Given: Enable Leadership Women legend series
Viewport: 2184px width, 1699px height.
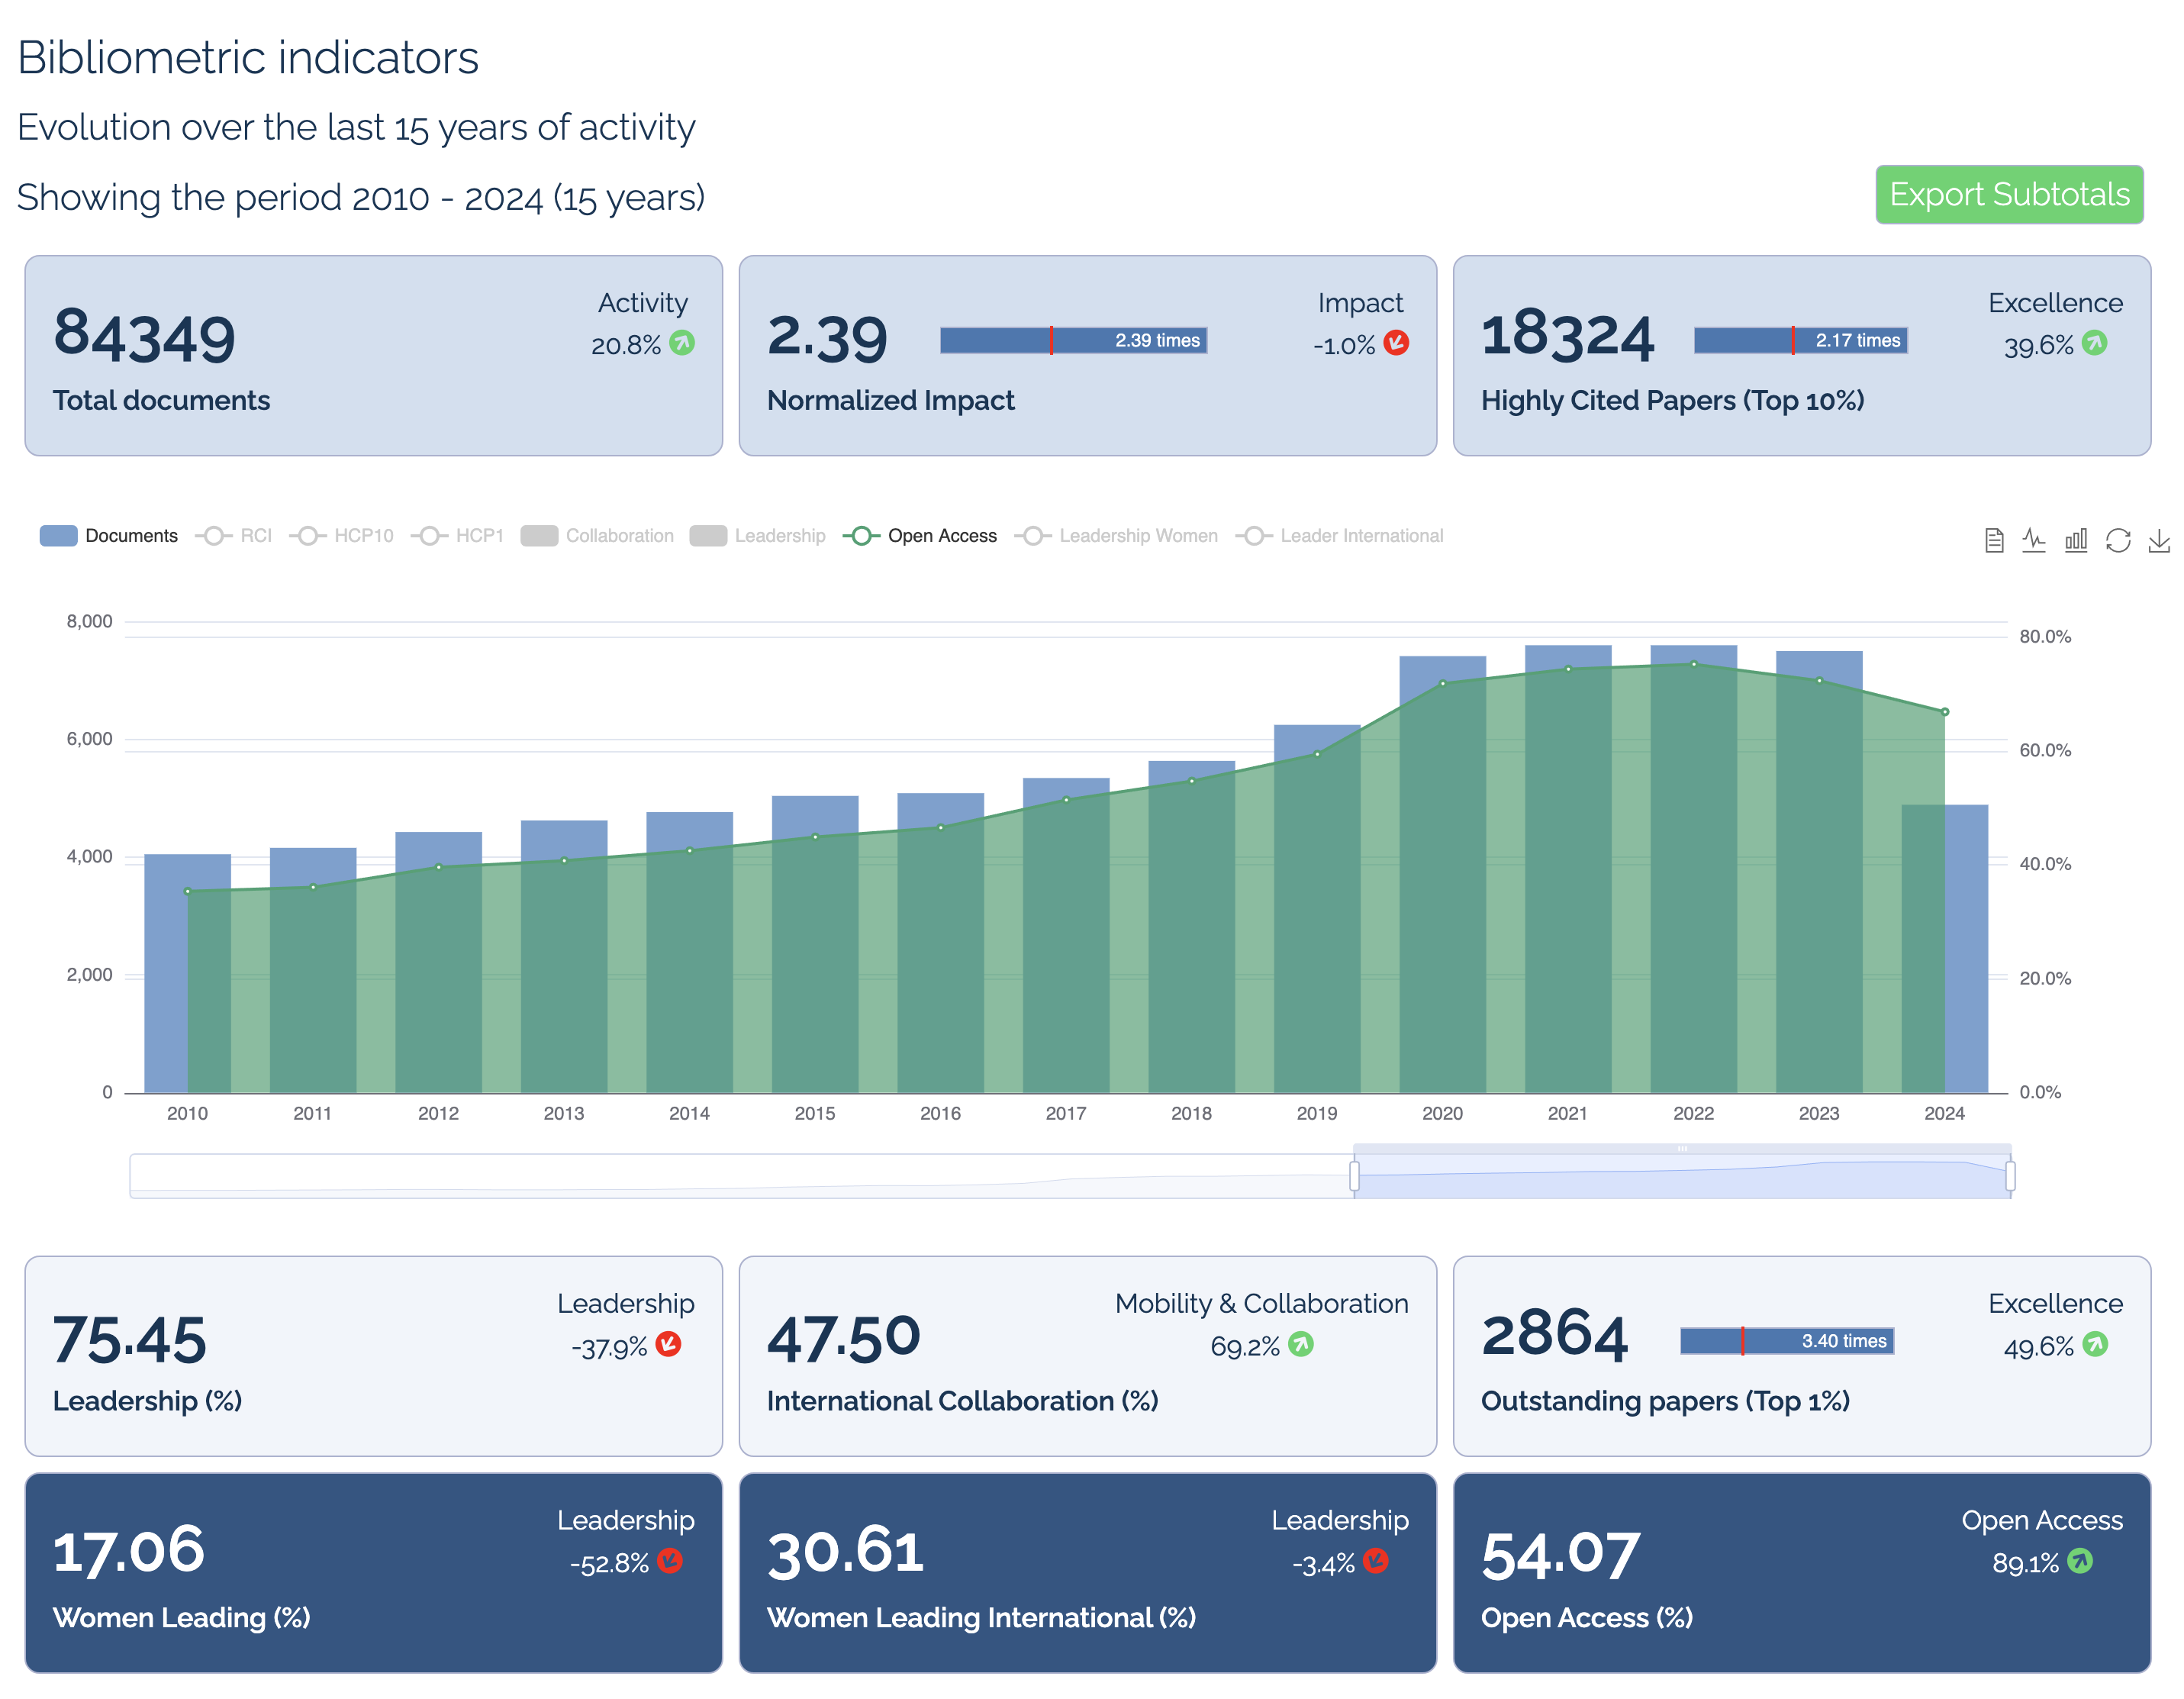Looking at the screenshot, I should pyautogui.click(x=1117, y=536).
